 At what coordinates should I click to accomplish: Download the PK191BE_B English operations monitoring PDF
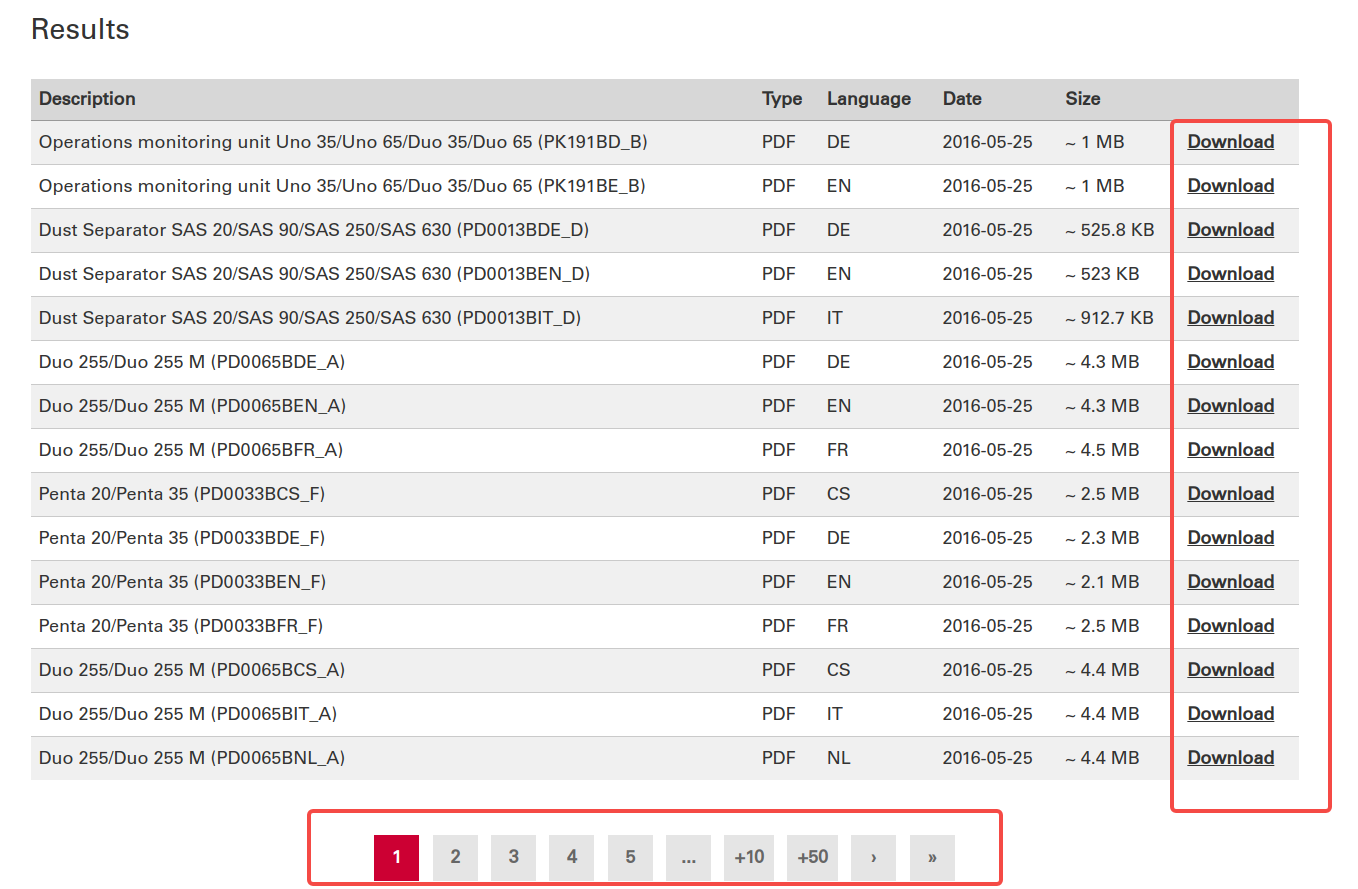tap(1230, 186)
